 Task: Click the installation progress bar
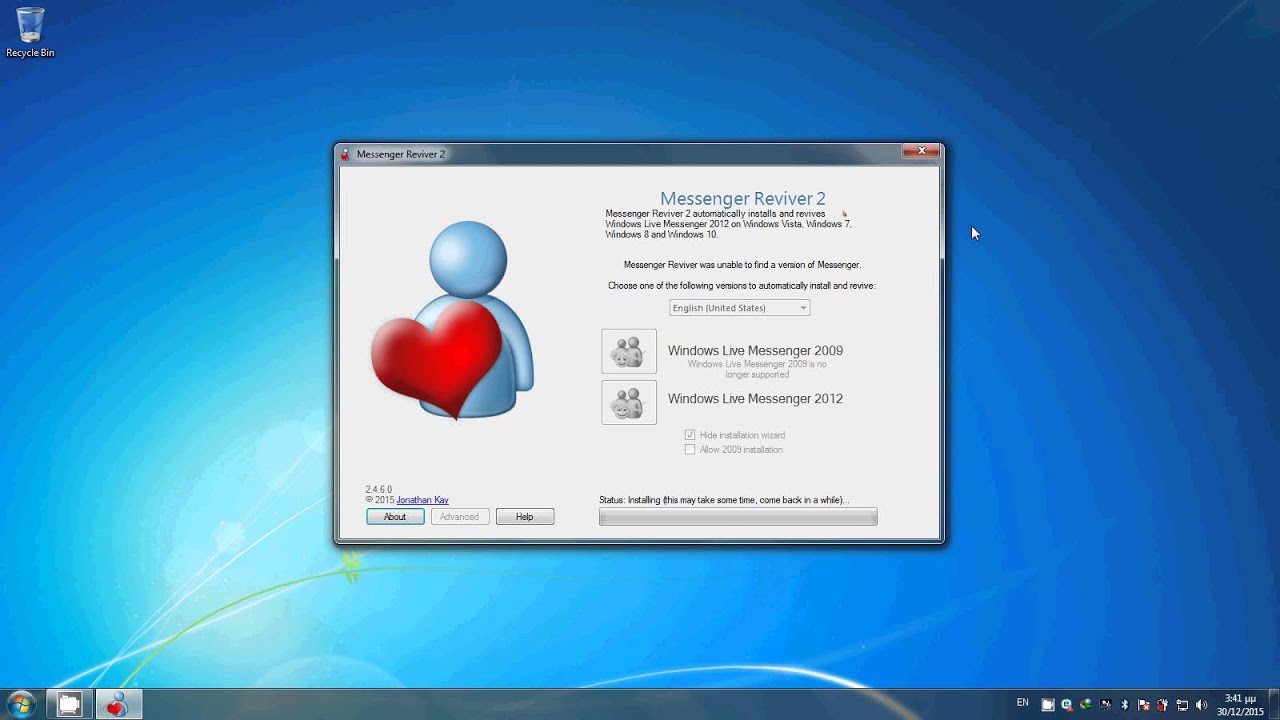(738, 517)
